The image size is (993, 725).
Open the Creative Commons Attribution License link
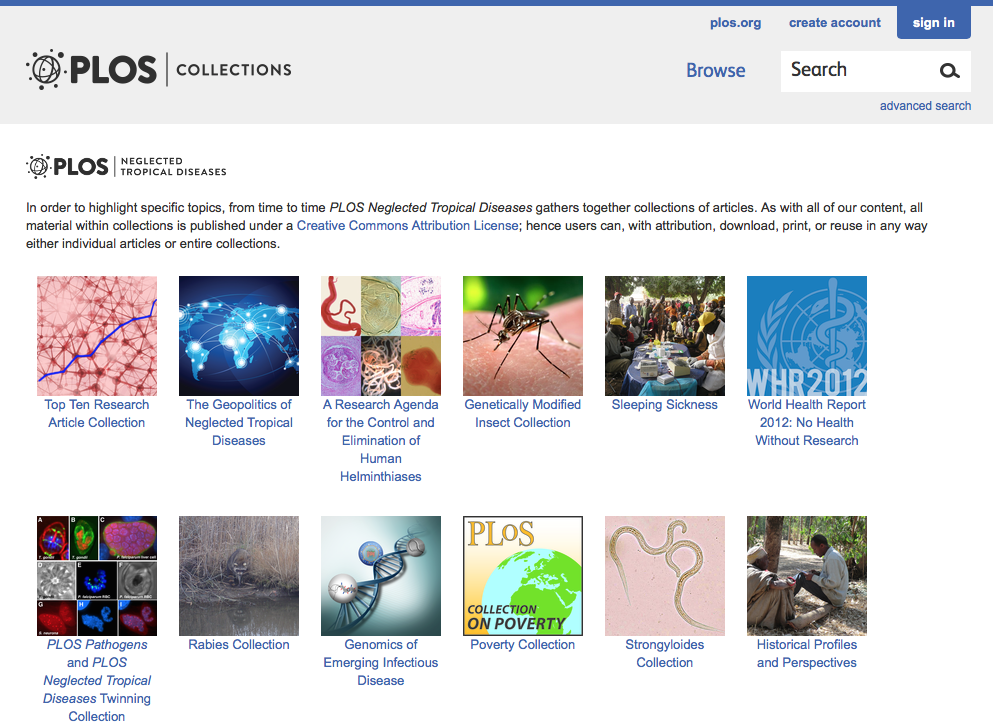point(407,225)
